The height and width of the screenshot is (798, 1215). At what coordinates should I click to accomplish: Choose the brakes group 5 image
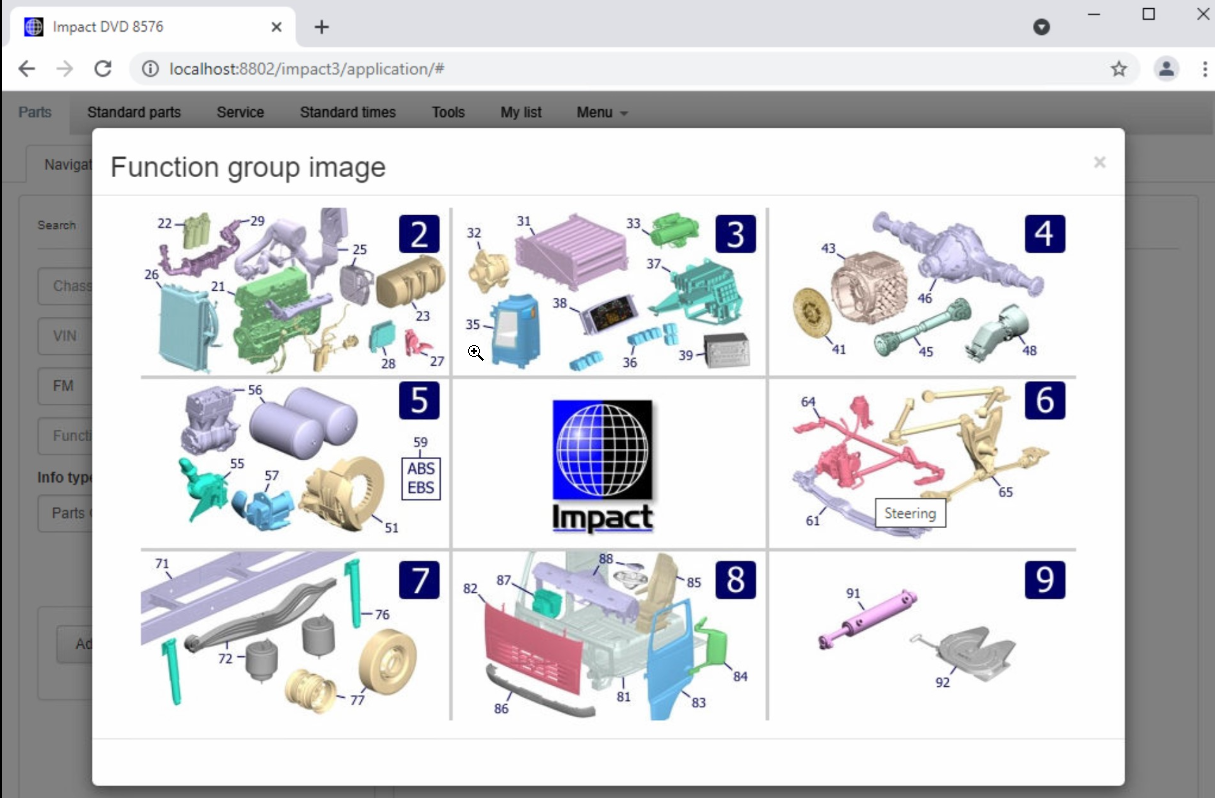pyautogui.click(x=295, y=463)
